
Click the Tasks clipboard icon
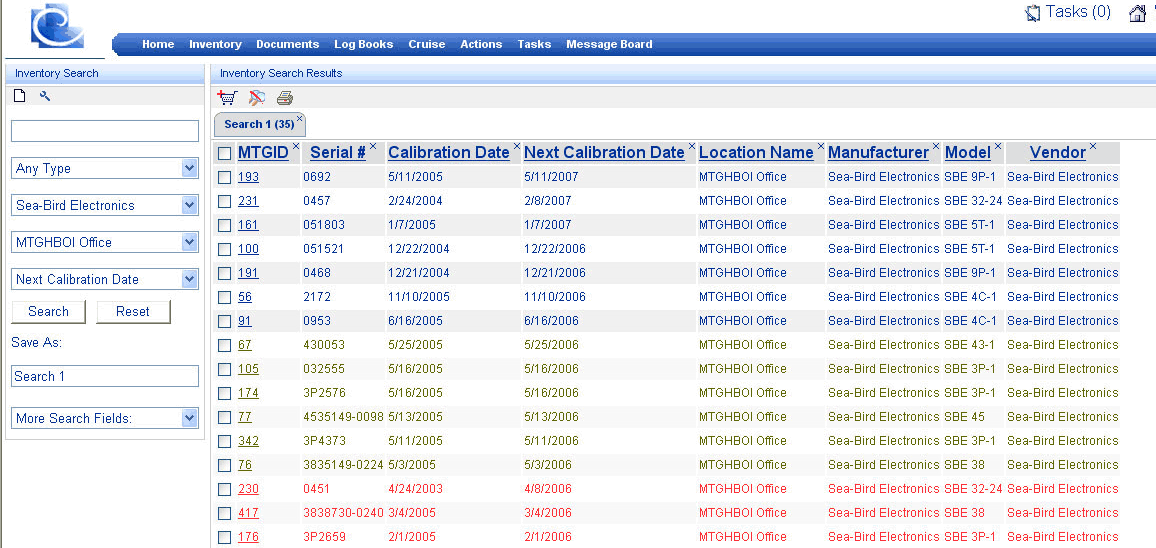coord(1033,13)
